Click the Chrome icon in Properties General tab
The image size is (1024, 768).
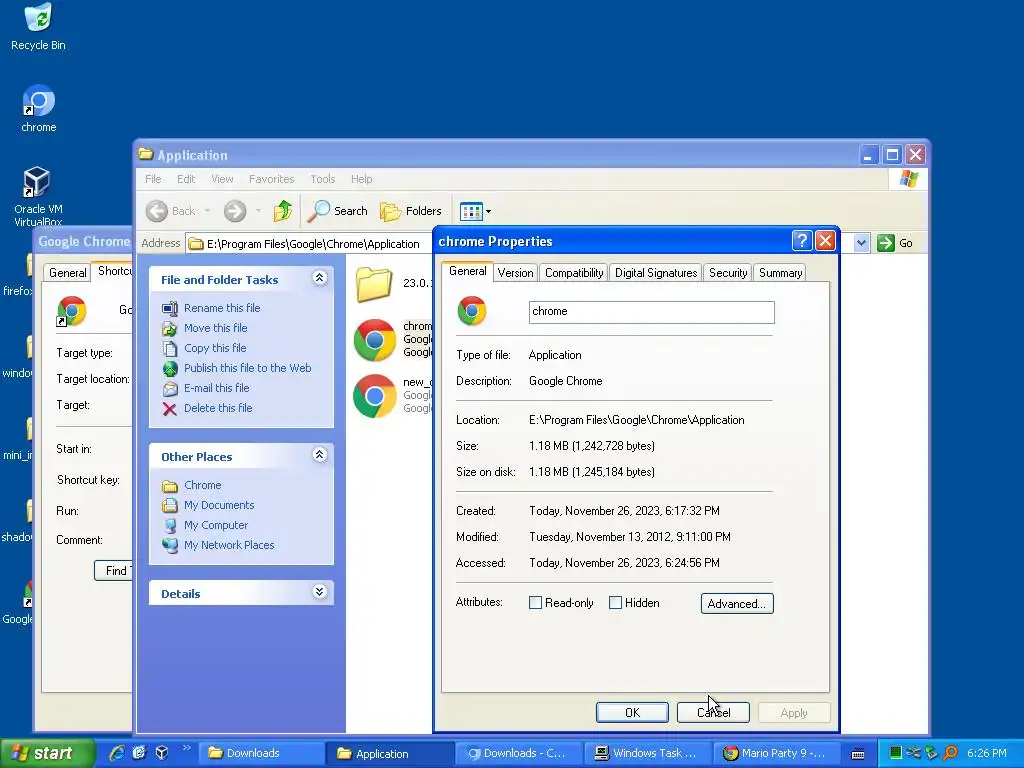[472, 311]
